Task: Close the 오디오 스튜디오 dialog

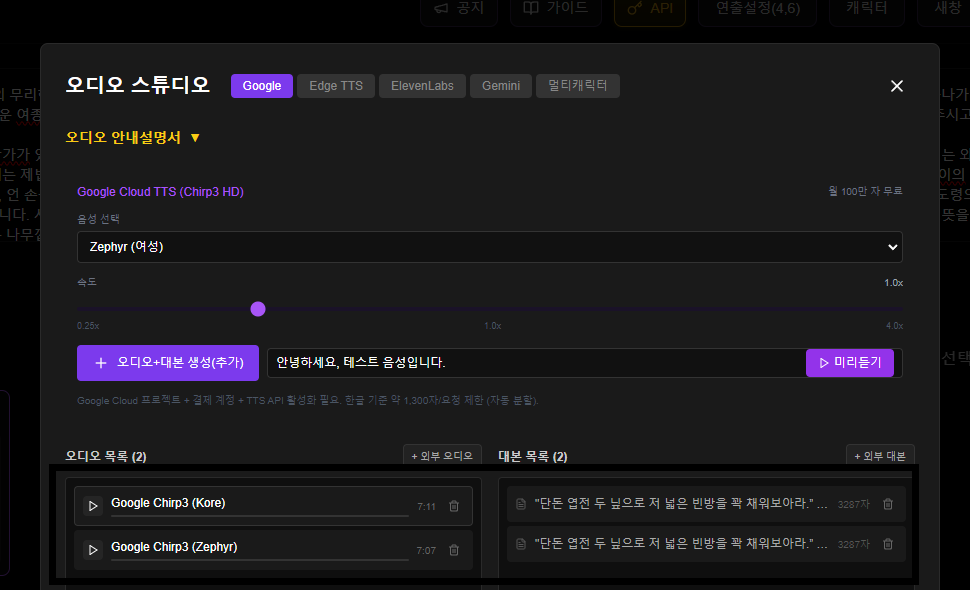Action: [897, 86]
